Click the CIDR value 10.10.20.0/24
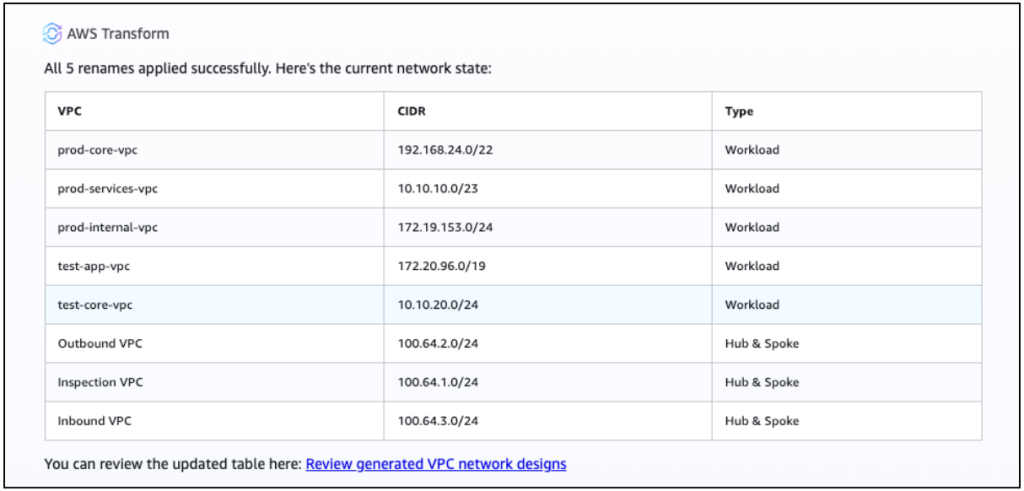The height and width of the screenshot is (491, 1024). pos(439,305)
